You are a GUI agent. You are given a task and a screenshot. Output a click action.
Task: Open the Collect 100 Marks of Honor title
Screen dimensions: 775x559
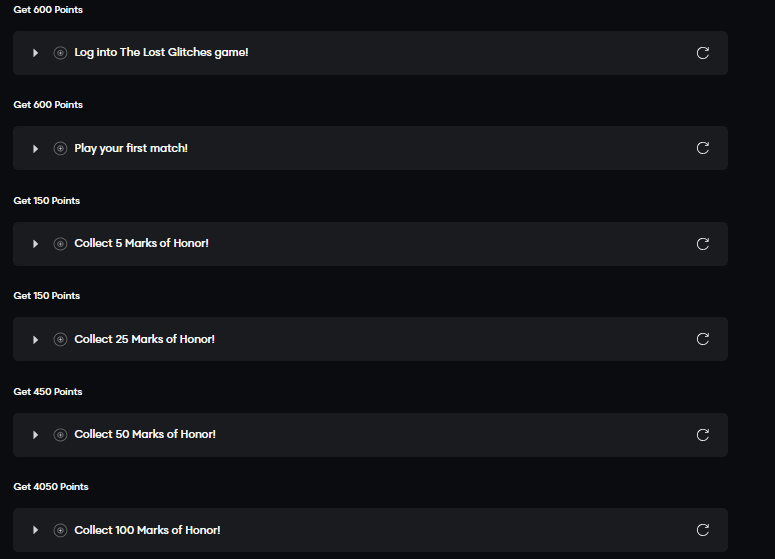[x=147, y=530]
